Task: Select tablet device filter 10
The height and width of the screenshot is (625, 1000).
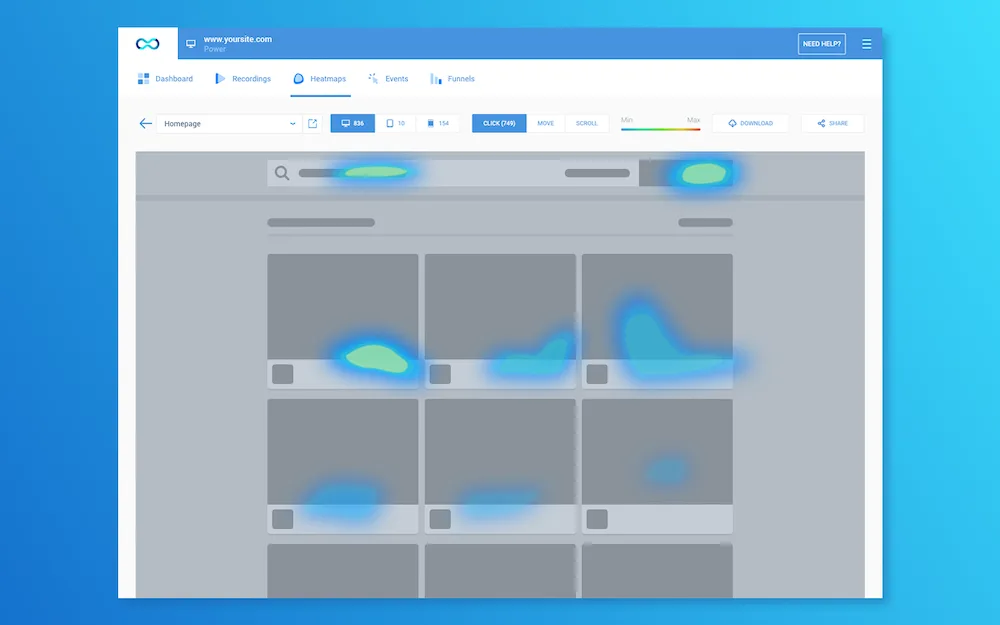Action: tap(395, 123)
